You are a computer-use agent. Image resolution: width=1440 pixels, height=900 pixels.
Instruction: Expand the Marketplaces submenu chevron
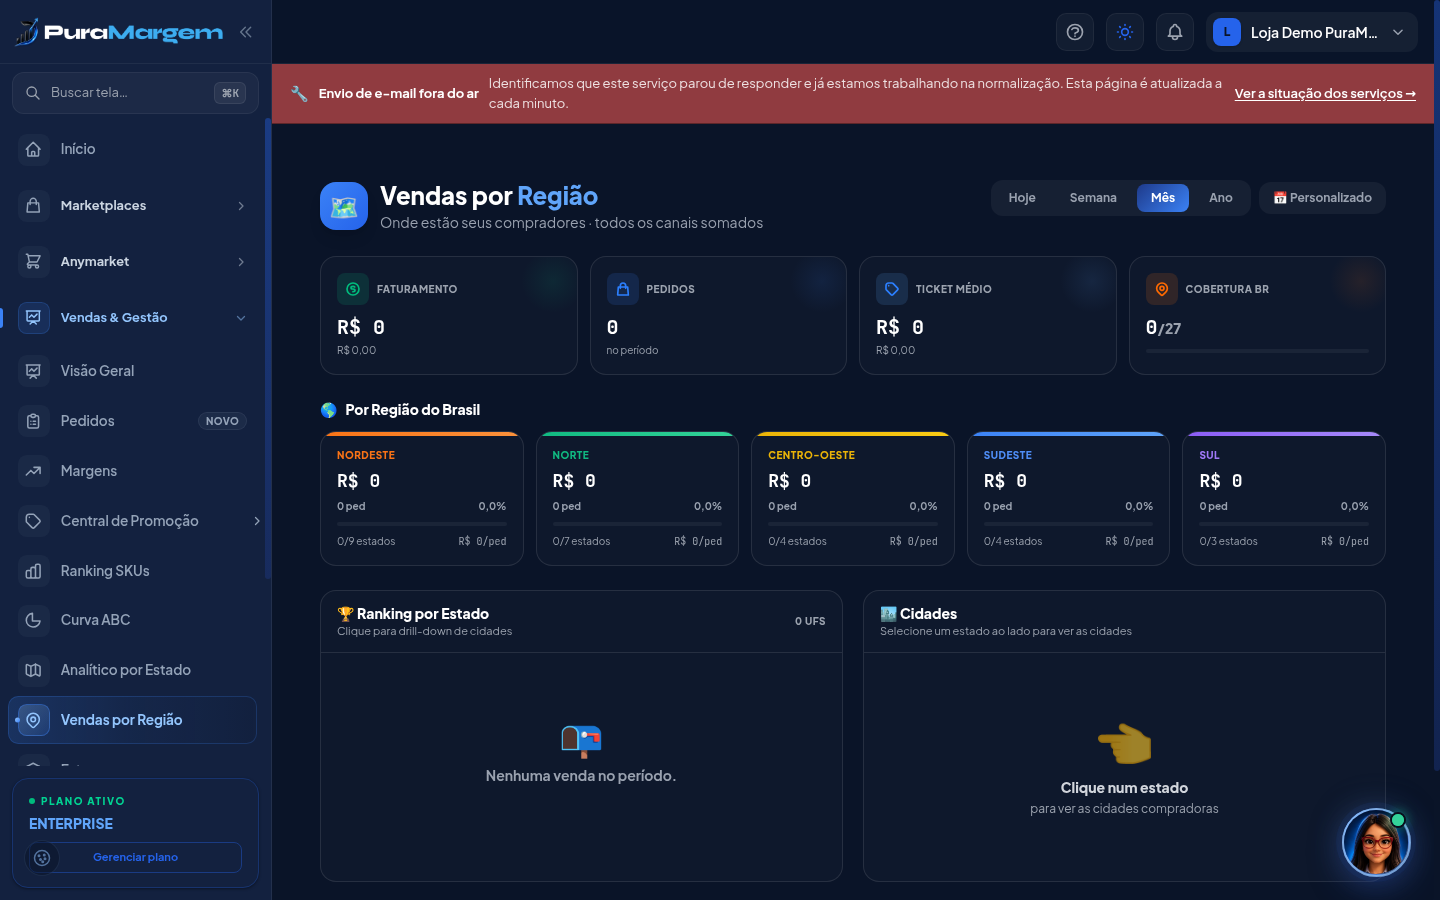tap(241, 206)
